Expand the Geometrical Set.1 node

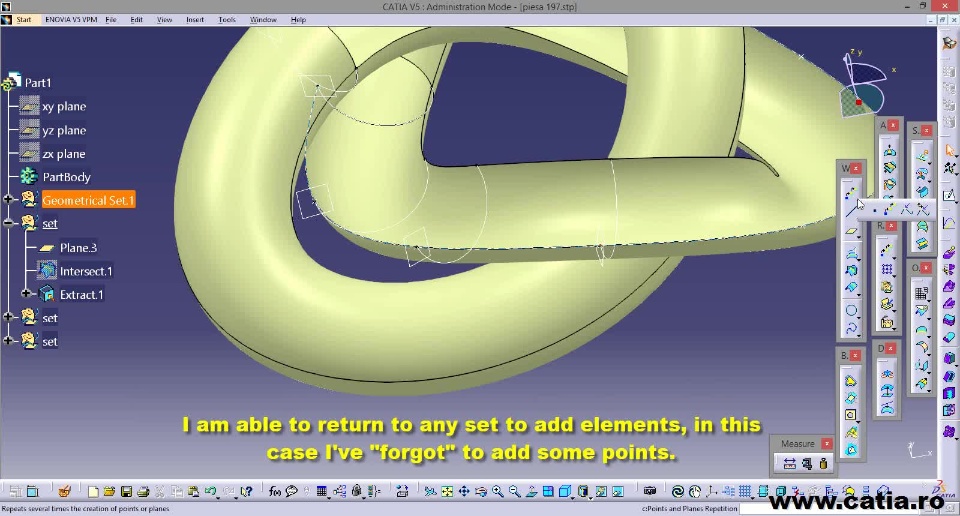point(8,199)
